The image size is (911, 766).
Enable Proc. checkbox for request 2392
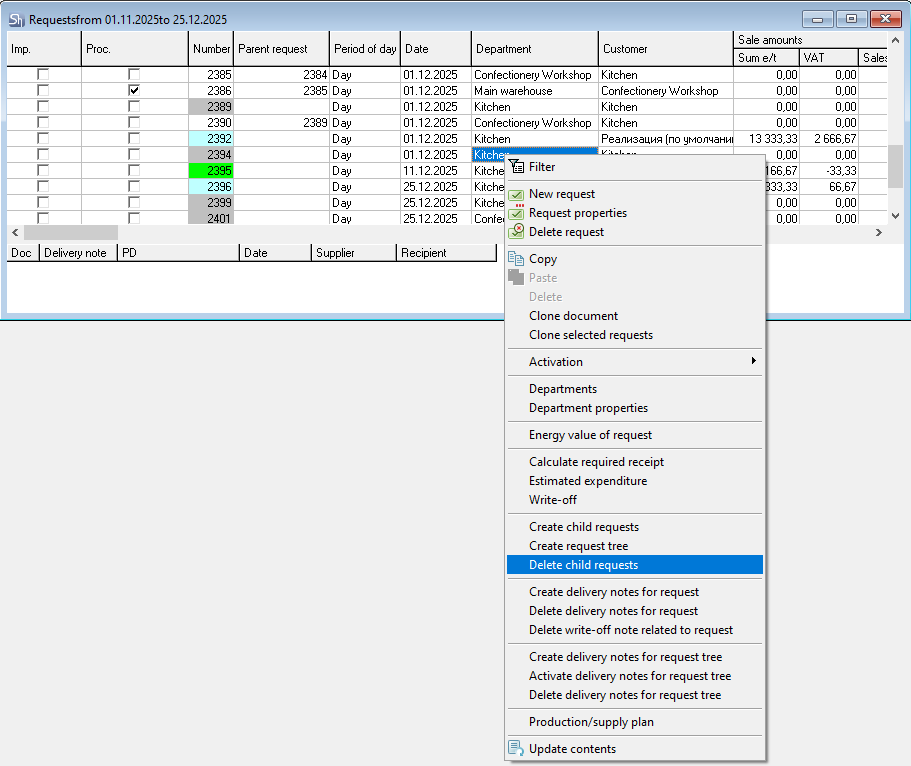(x=134, y=139)
